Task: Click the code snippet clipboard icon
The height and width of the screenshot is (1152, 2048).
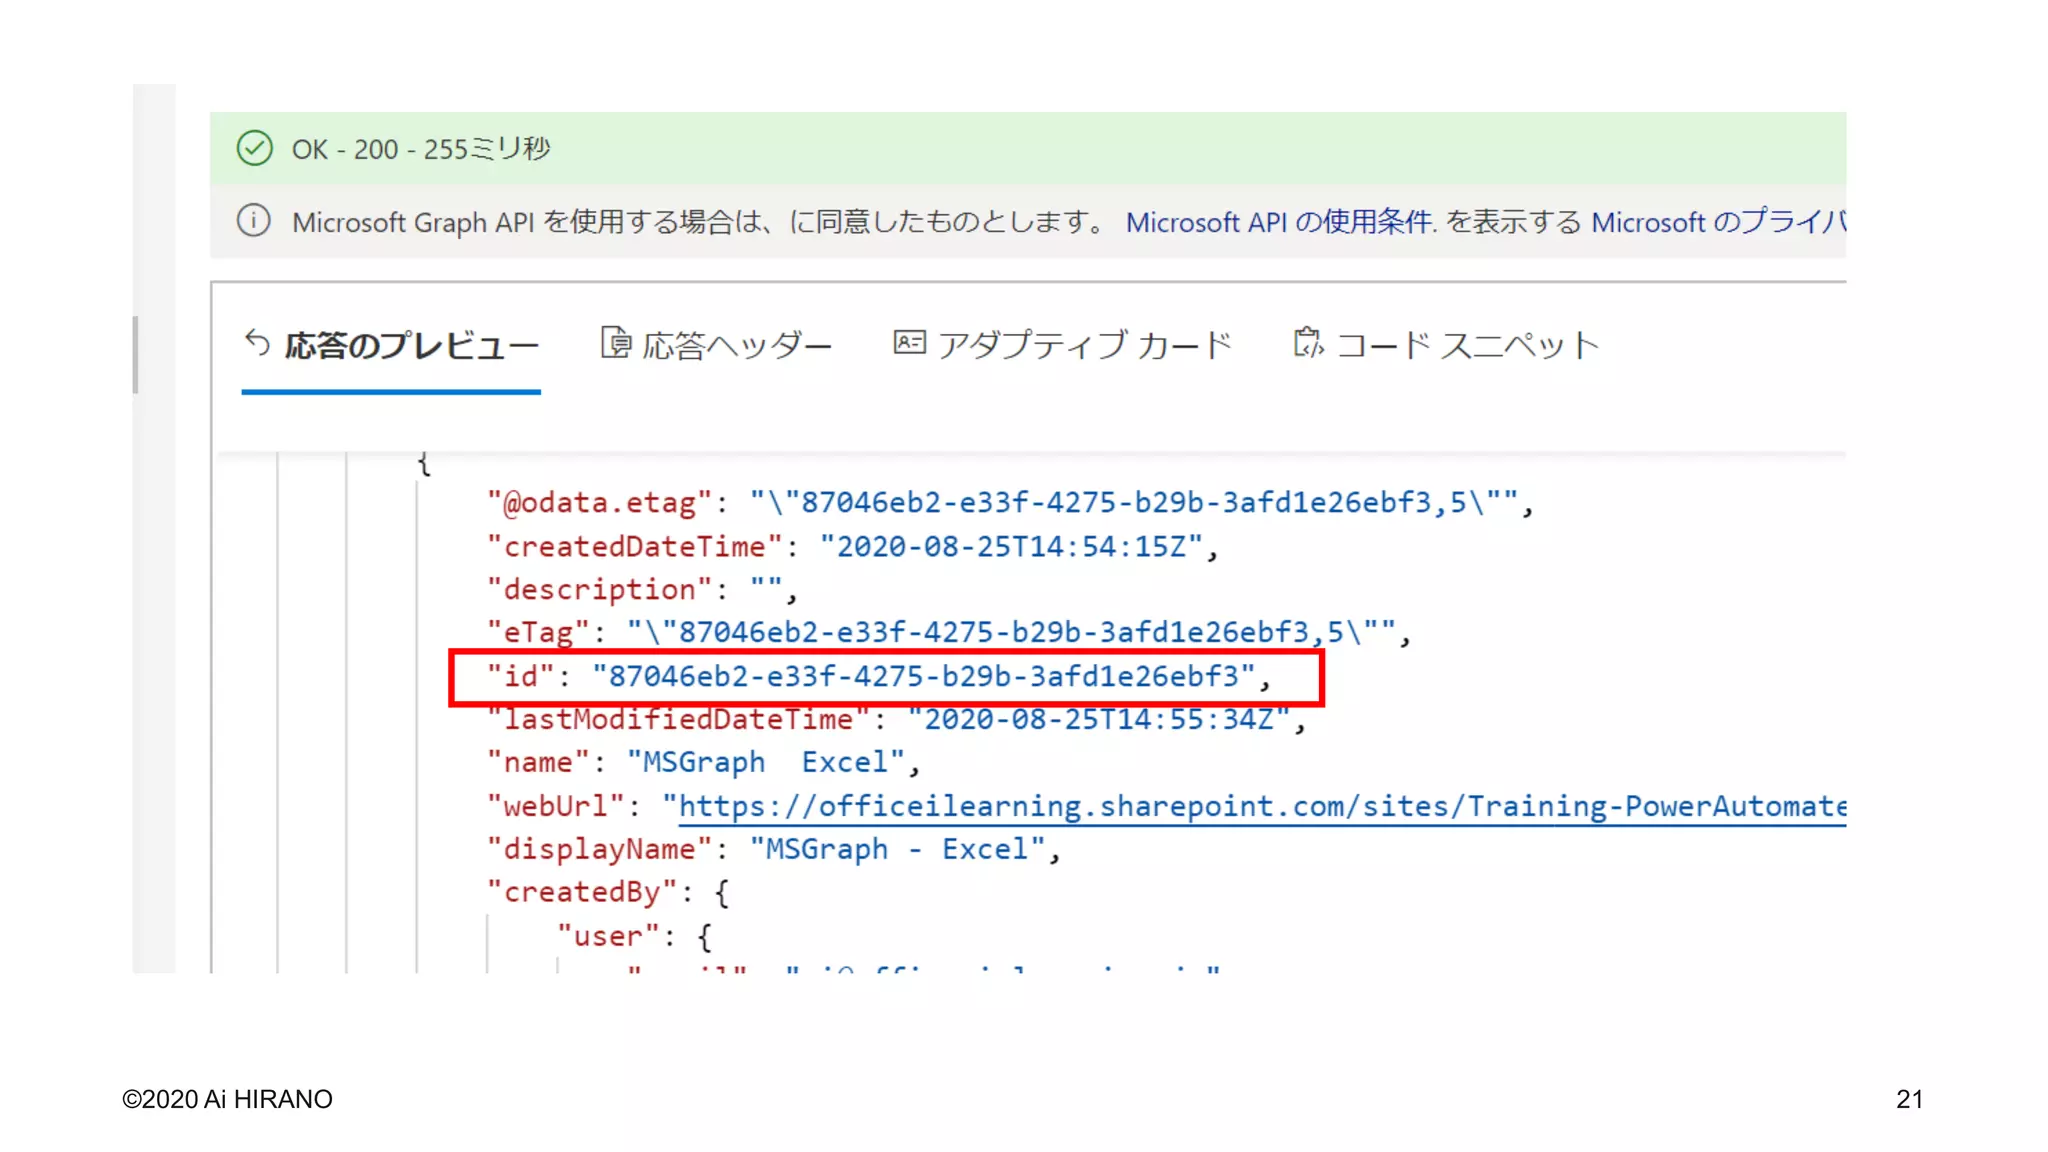Action: [1307, 343]
